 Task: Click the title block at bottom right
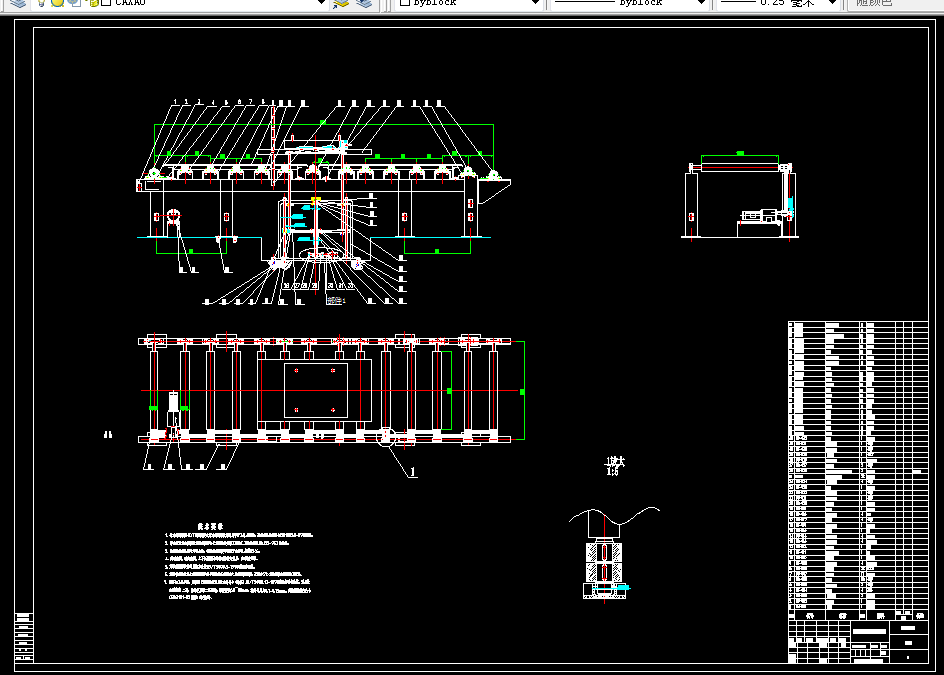pos(858,641)
